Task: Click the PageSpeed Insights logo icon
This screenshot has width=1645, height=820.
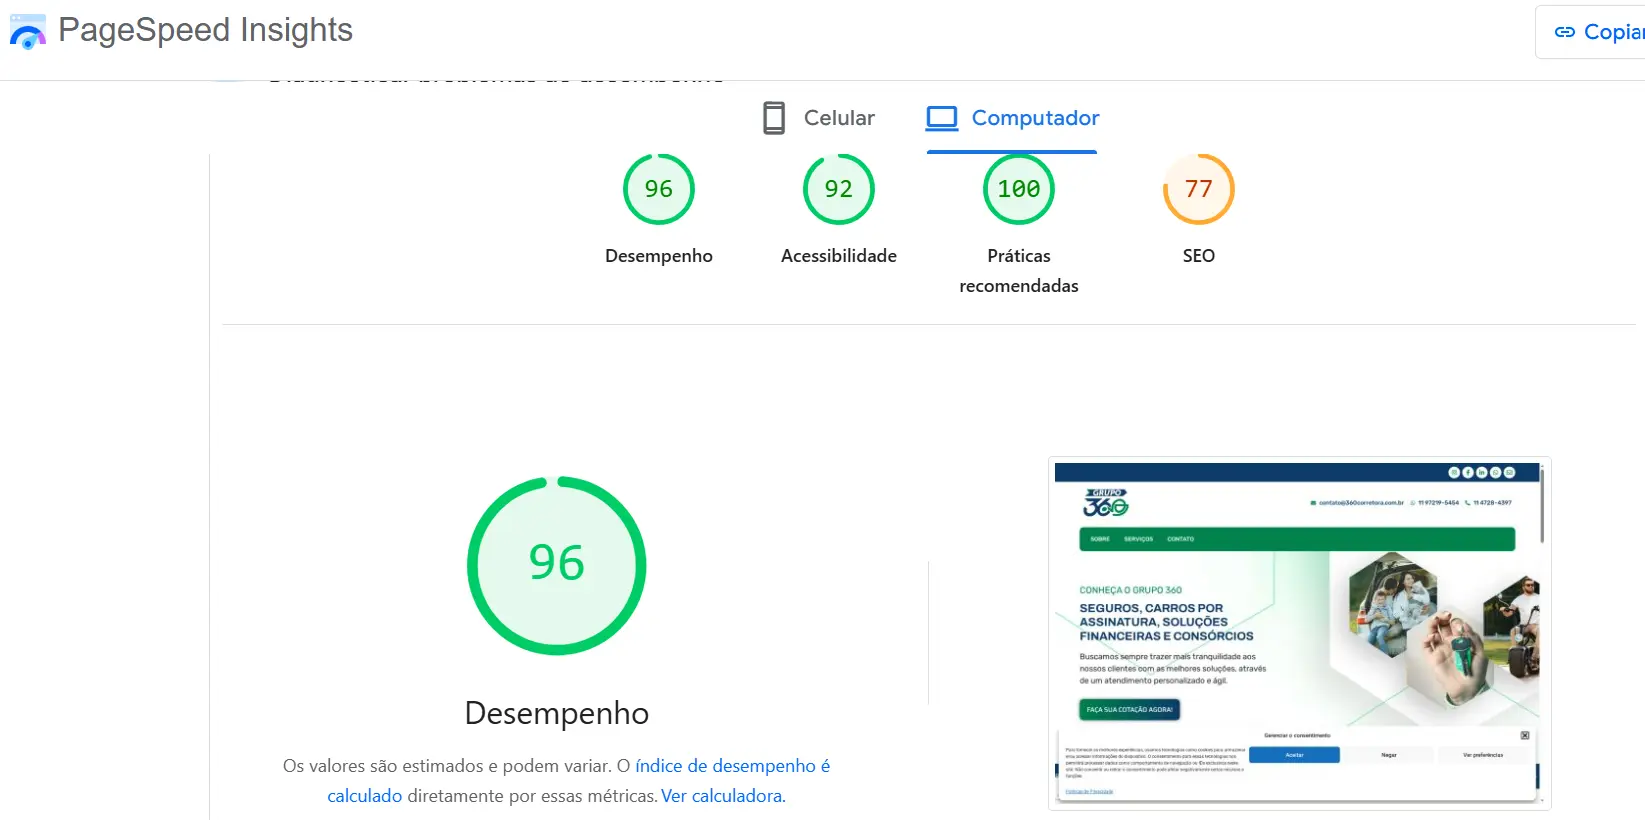Action: point(27,31)
